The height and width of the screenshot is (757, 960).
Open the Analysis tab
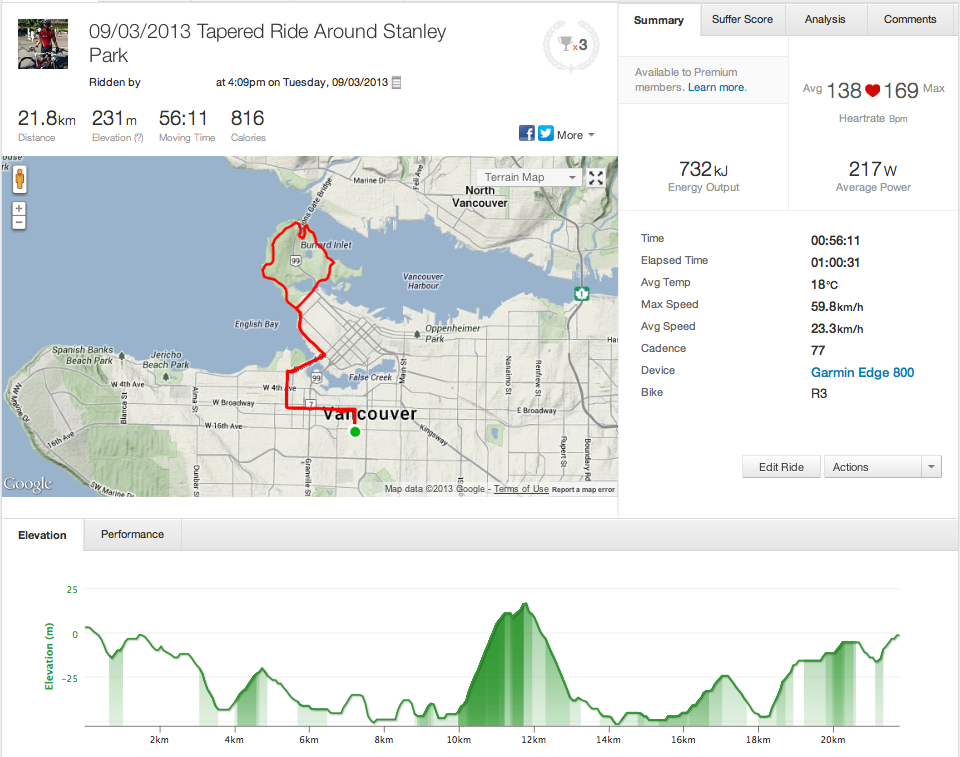[x=825, y=19]
